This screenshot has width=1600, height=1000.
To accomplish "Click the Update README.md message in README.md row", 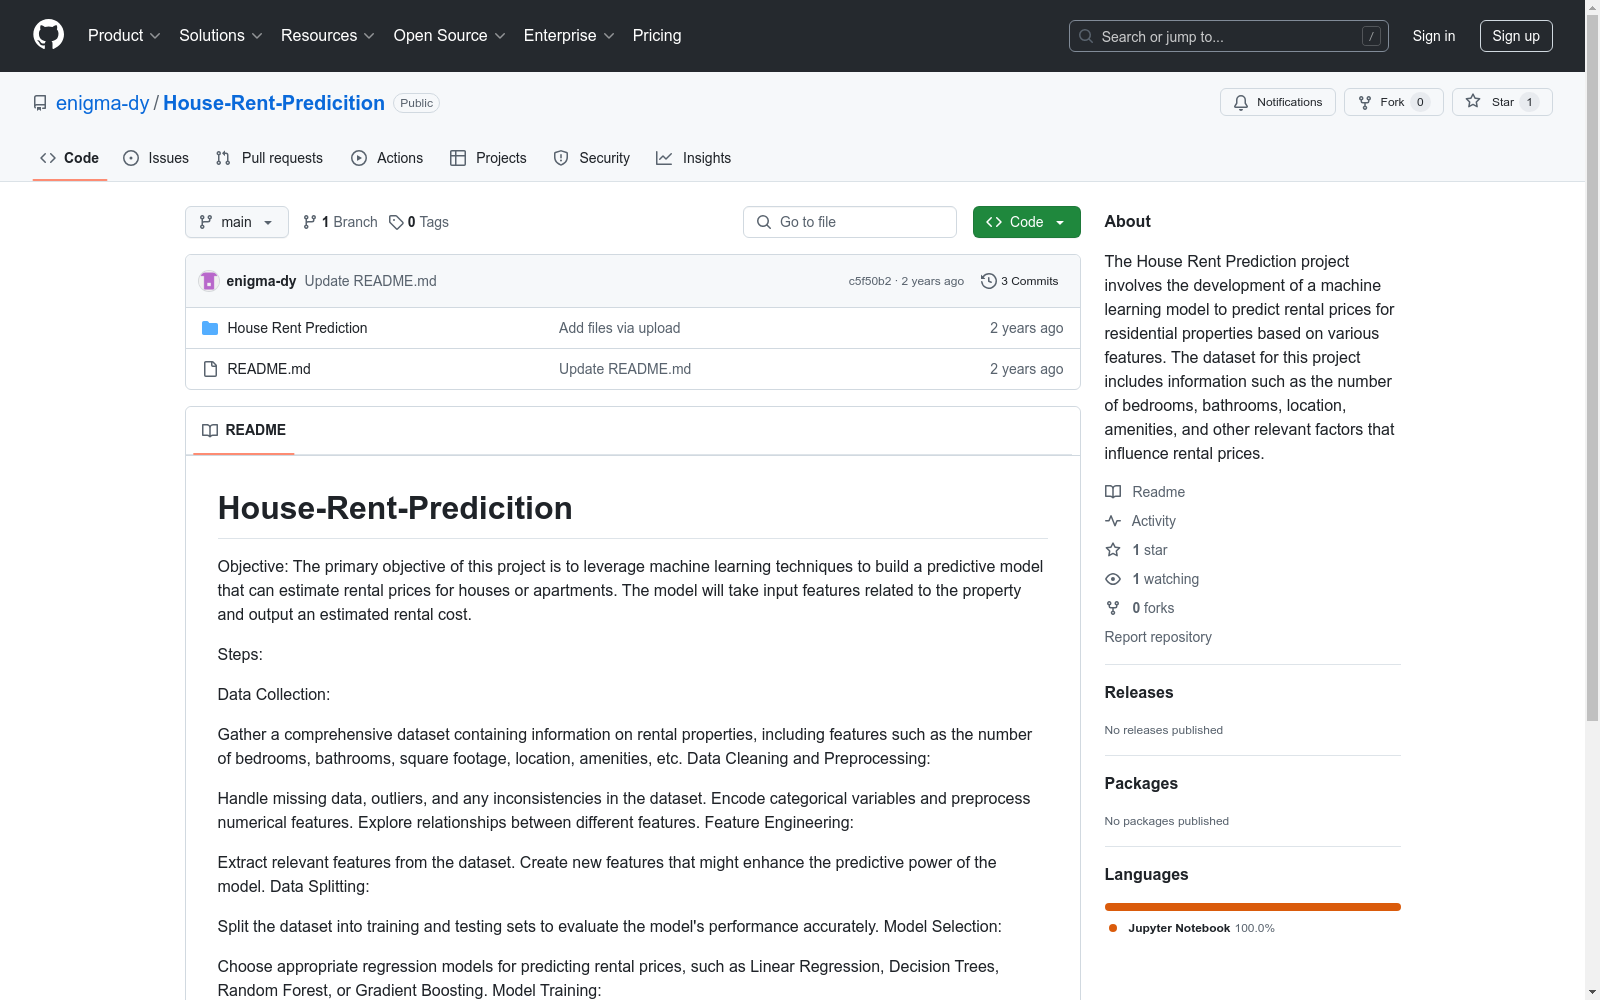I will tap(625, 369).
